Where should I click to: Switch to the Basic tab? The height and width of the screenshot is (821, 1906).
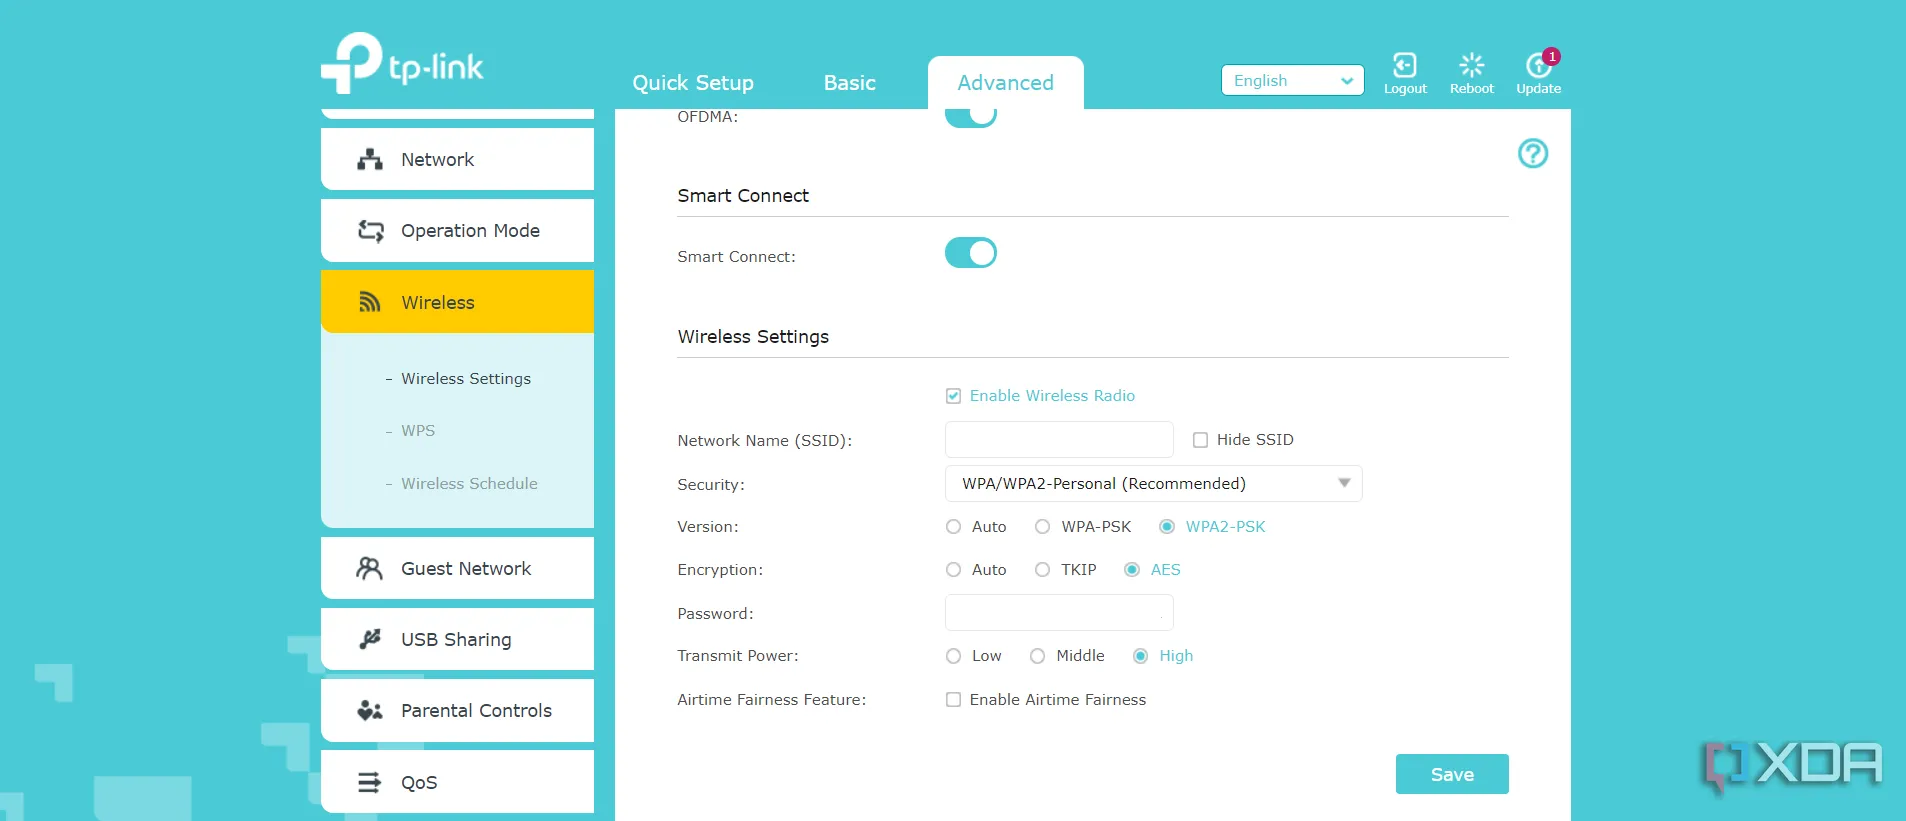click(850, 83)
